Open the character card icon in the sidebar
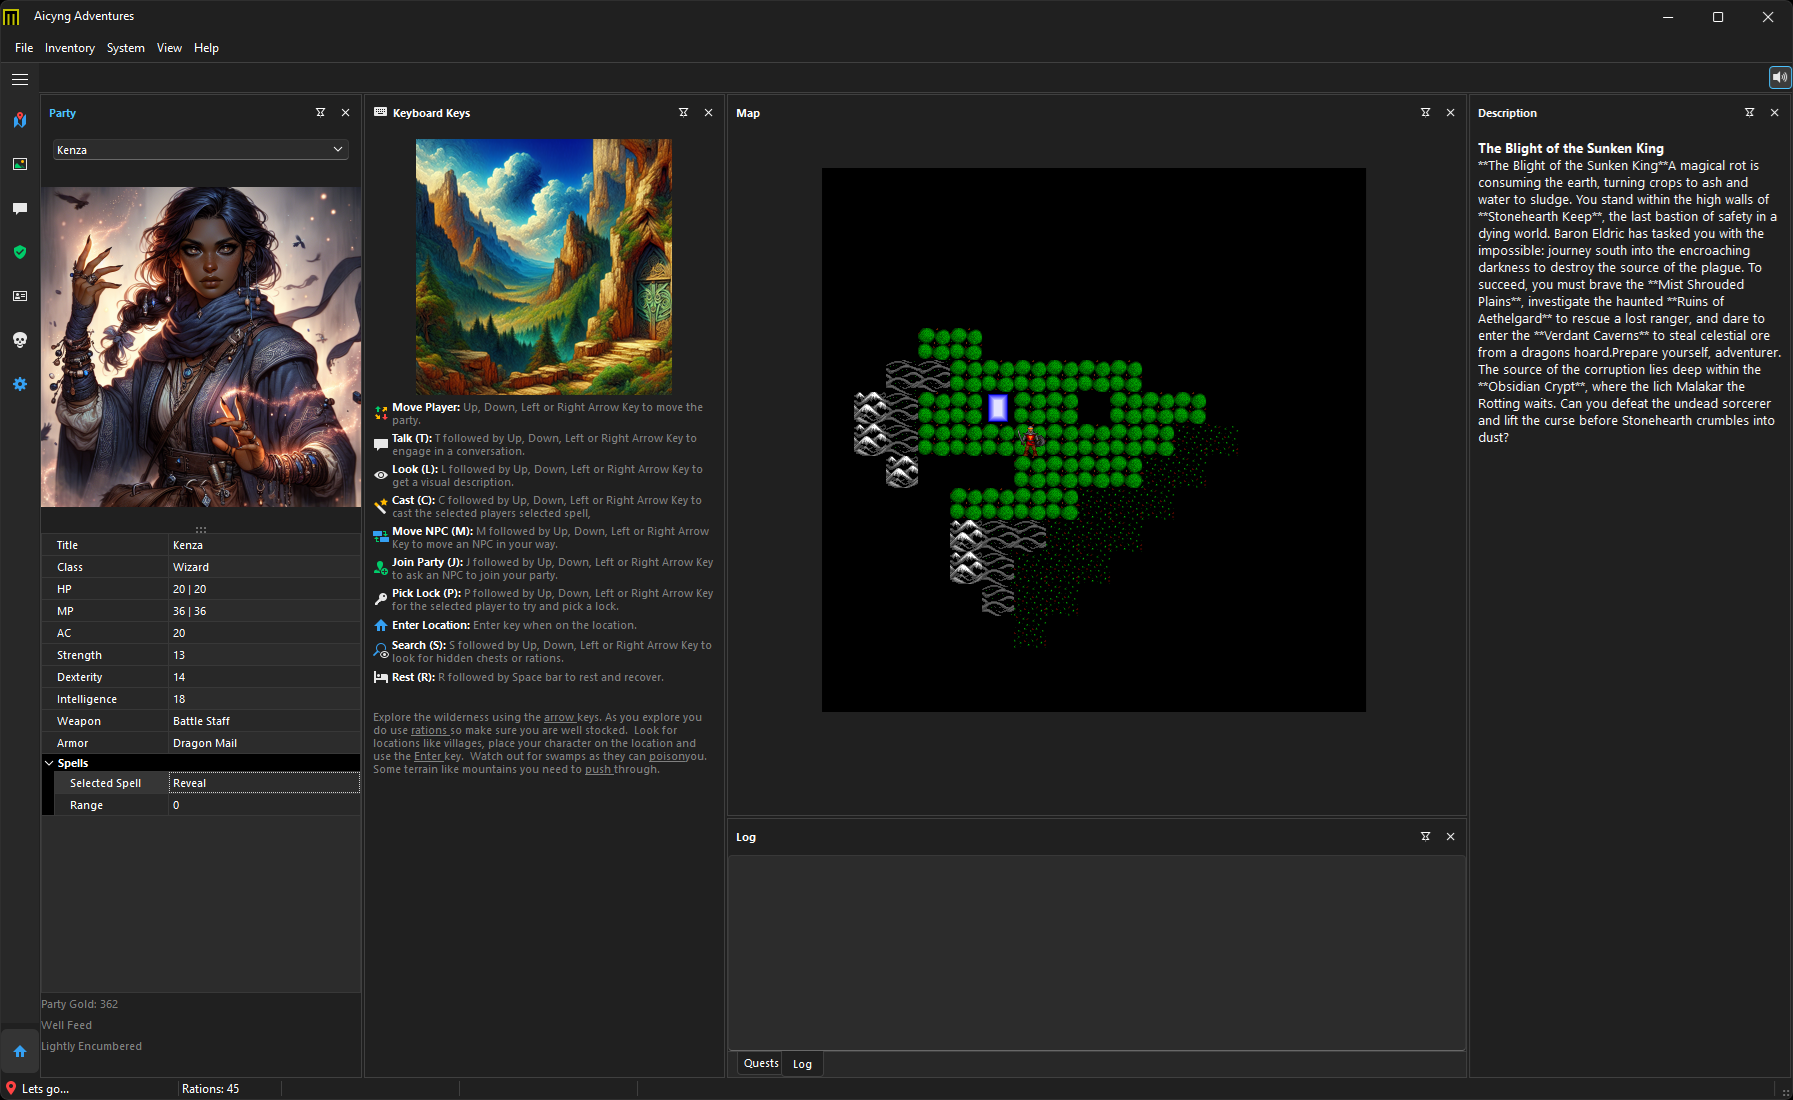The height and width of the screenshot is (1100, 1793). coord(20,296)
